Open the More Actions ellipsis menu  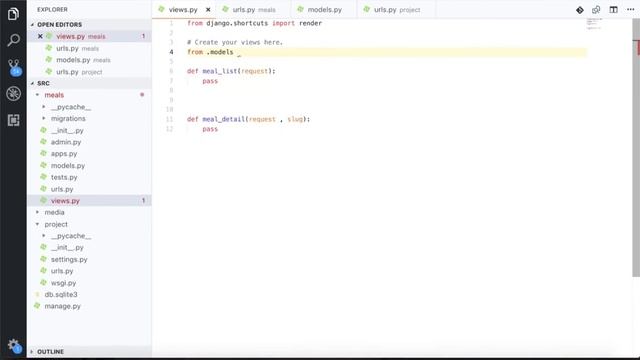tap(630, 9)
